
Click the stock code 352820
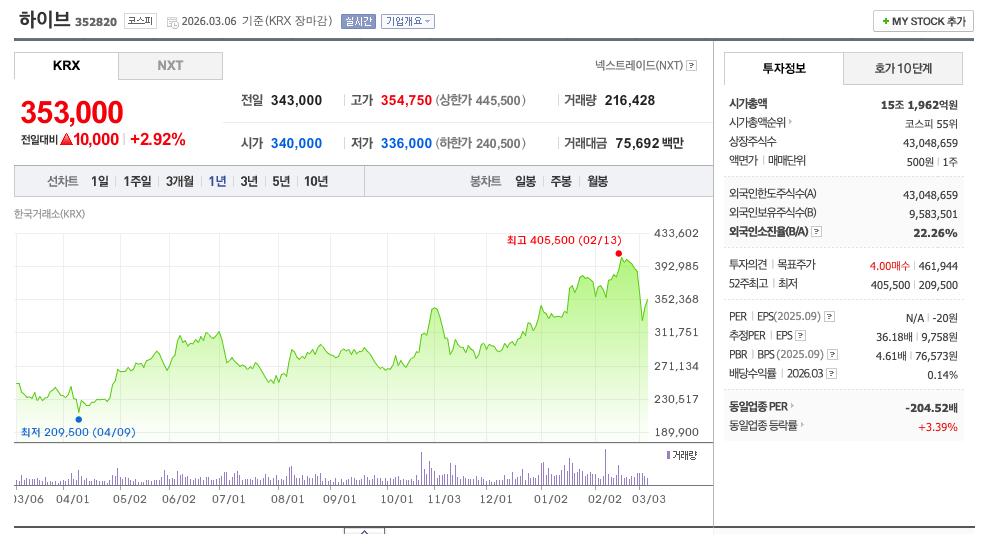tap(96, 22)
